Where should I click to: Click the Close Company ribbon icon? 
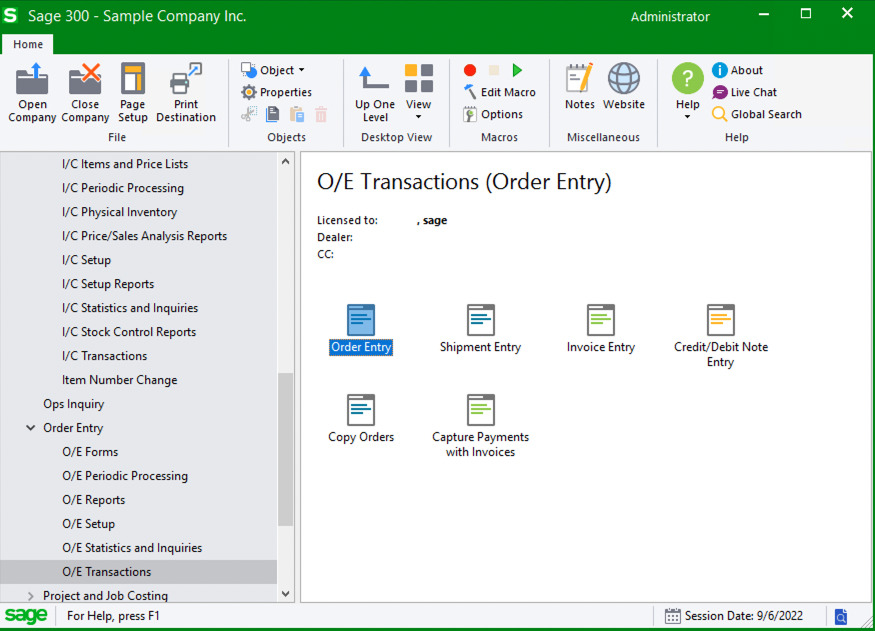click(85, 92)
